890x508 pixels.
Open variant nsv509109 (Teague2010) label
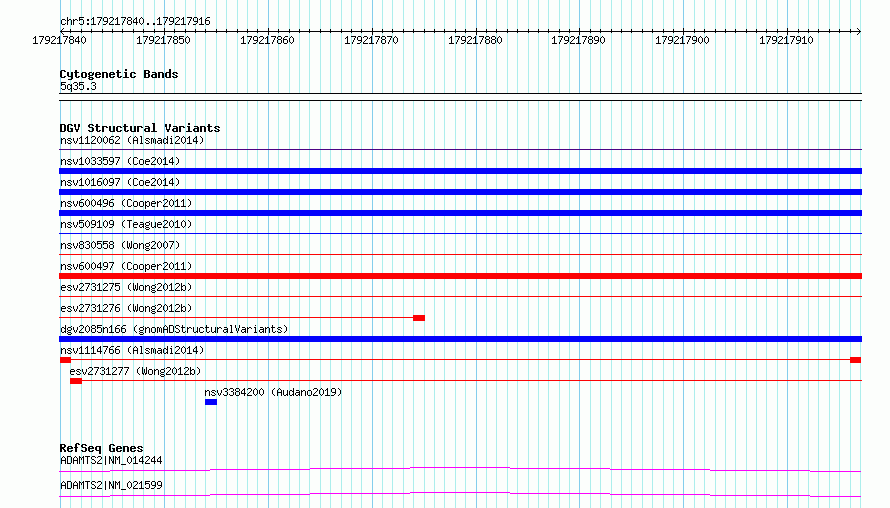(x=126, y=224)
